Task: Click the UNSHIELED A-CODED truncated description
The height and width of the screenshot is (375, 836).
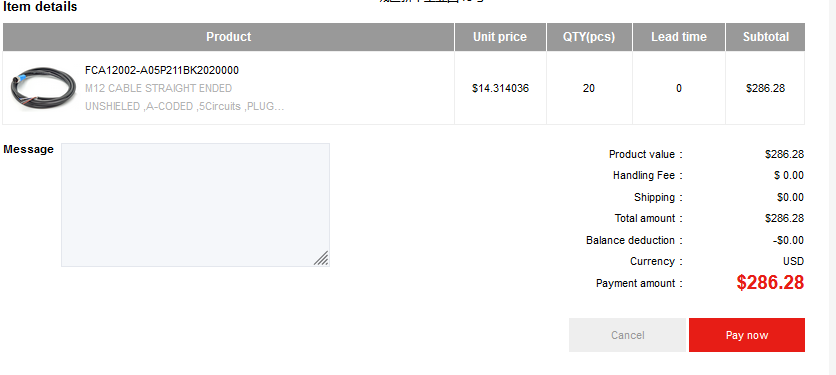Action: coord(184,106)
